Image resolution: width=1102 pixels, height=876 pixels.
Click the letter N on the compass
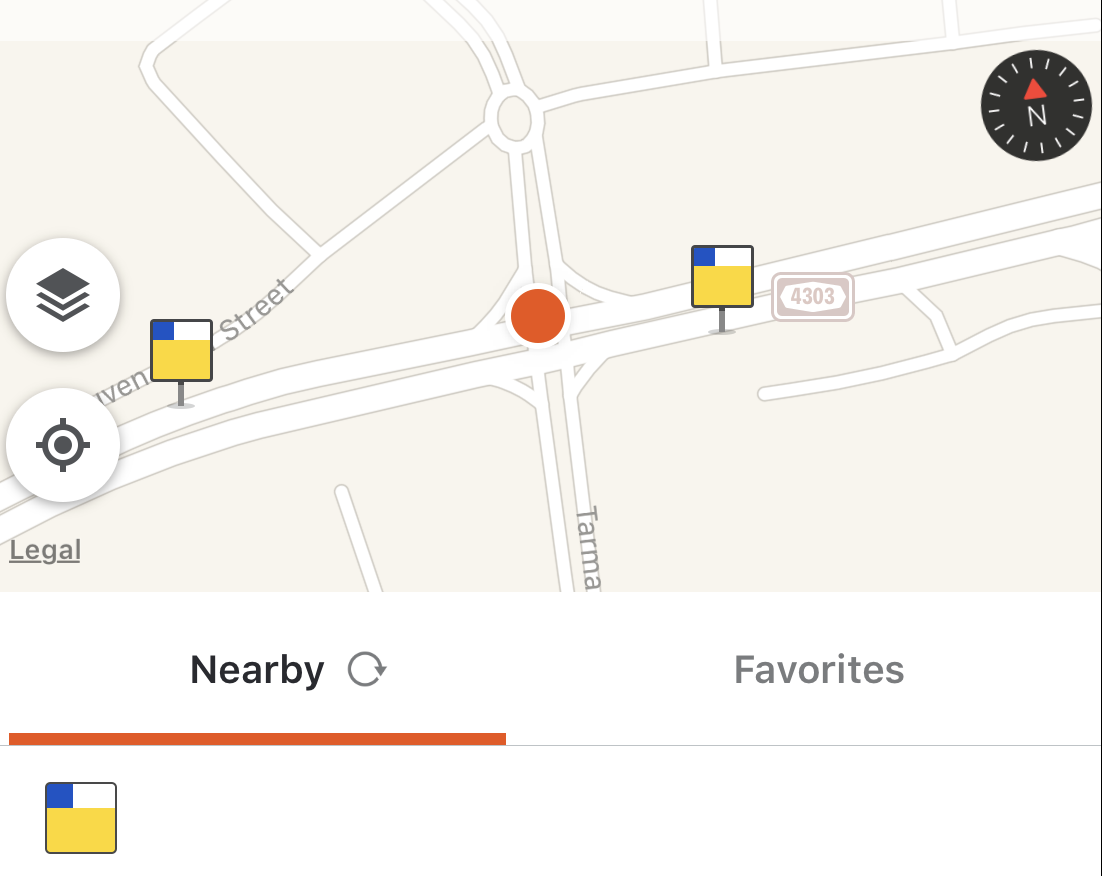(1037, 116)
